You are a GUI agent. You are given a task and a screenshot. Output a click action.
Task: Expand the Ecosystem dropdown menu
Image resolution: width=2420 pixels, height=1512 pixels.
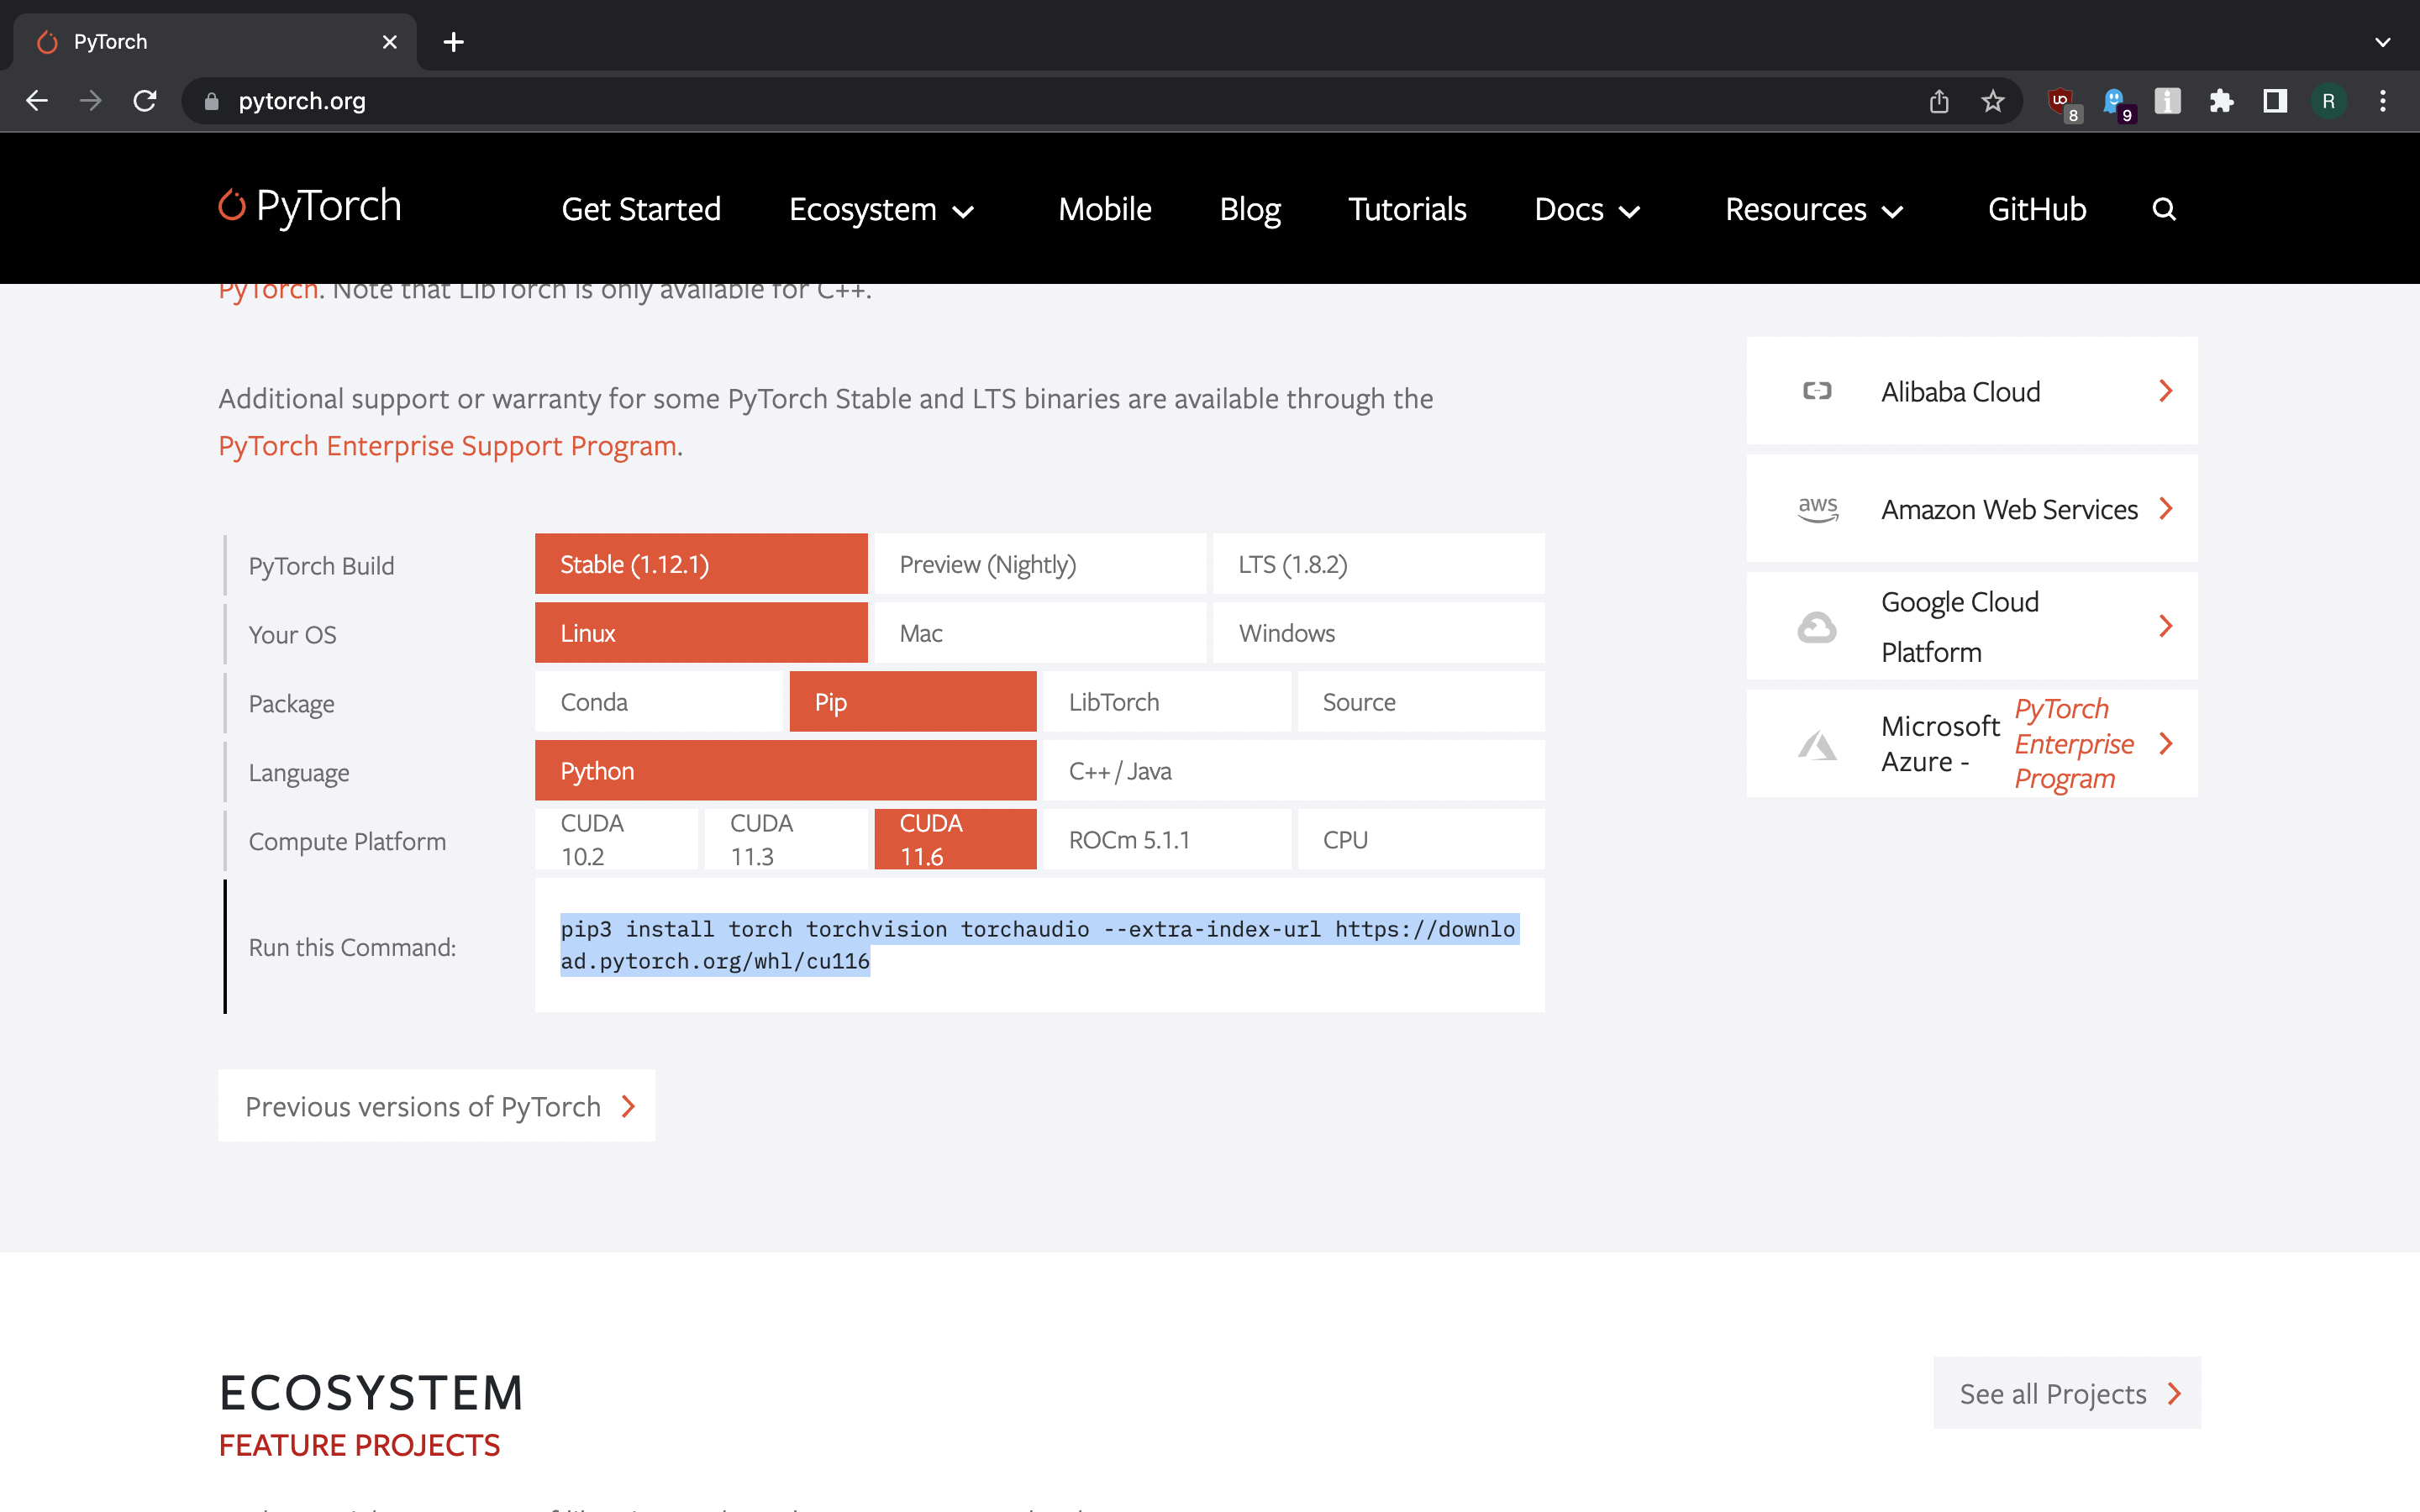(881, 209)
